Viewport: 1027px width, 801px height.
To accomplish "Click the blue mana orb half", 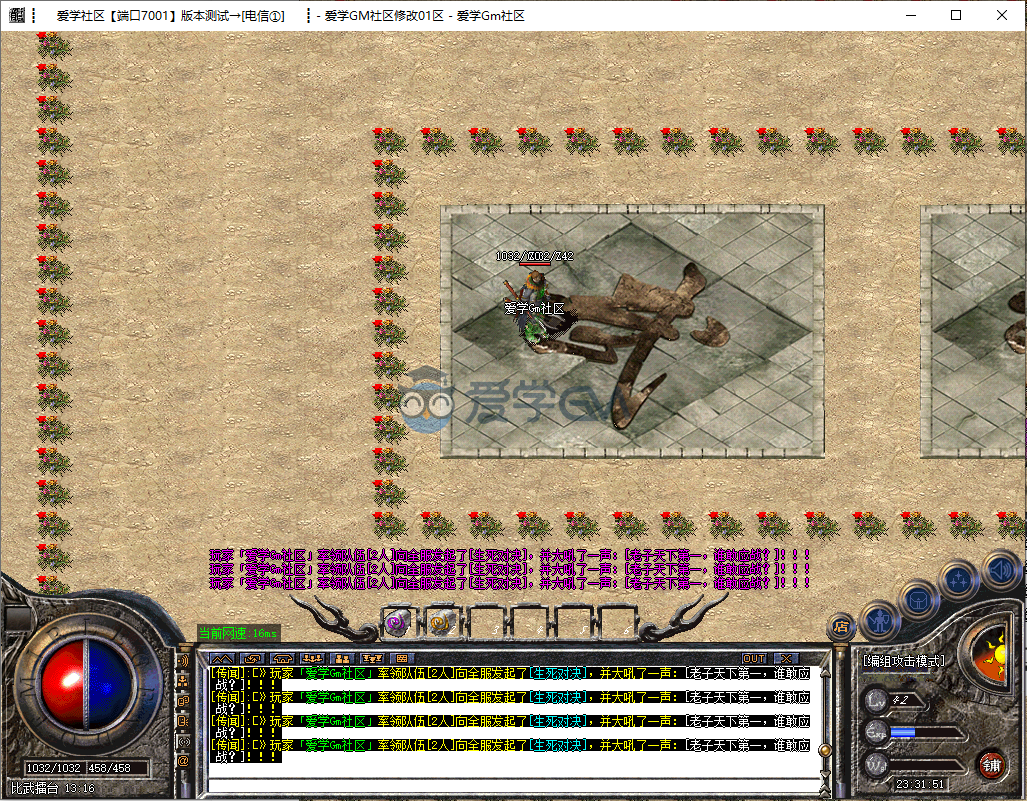I will (108, 684).
